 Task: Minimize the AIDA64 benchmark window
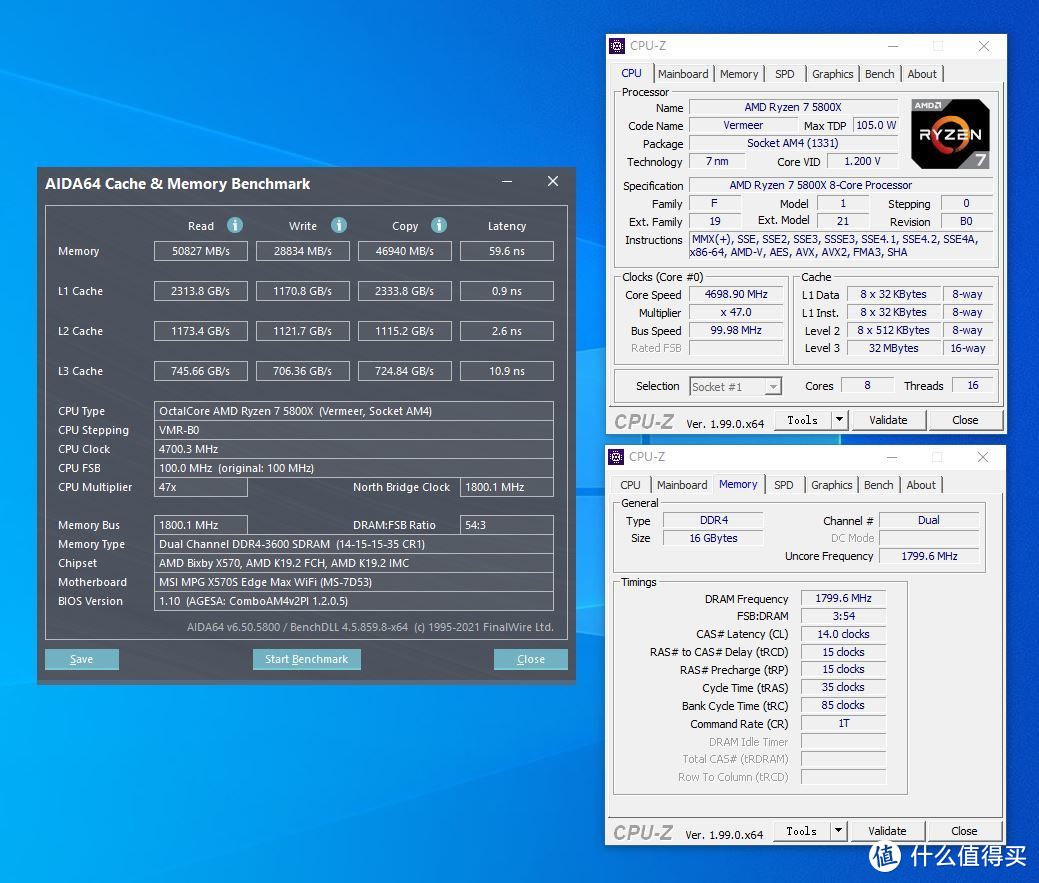pyautogui.click(x=507, y=182)
